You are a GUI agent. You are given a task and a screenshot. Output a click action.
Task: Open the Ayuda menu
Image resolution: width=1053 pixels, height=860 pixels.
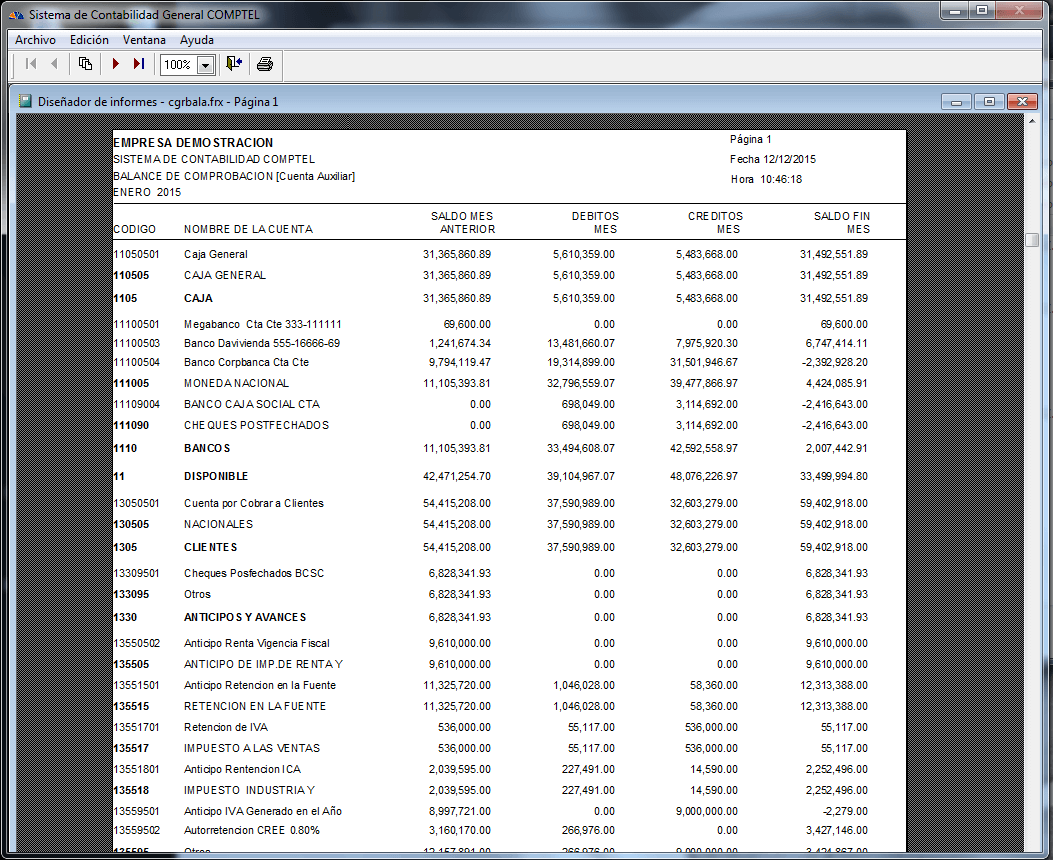coord(196,40)
